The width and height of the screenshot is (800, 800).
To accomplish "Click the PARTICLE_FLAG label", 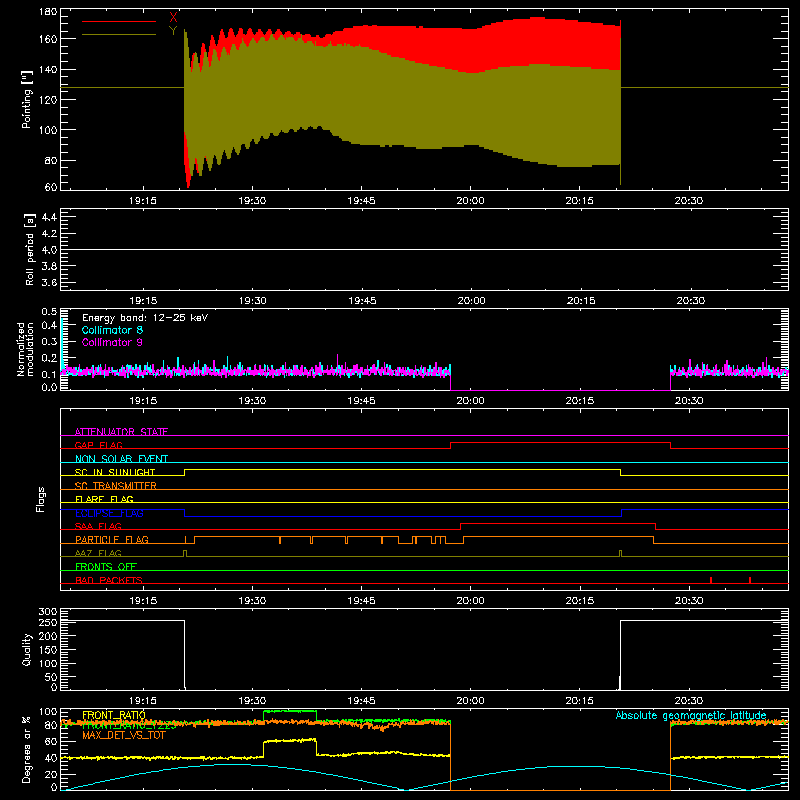I will tap(112, 539).
